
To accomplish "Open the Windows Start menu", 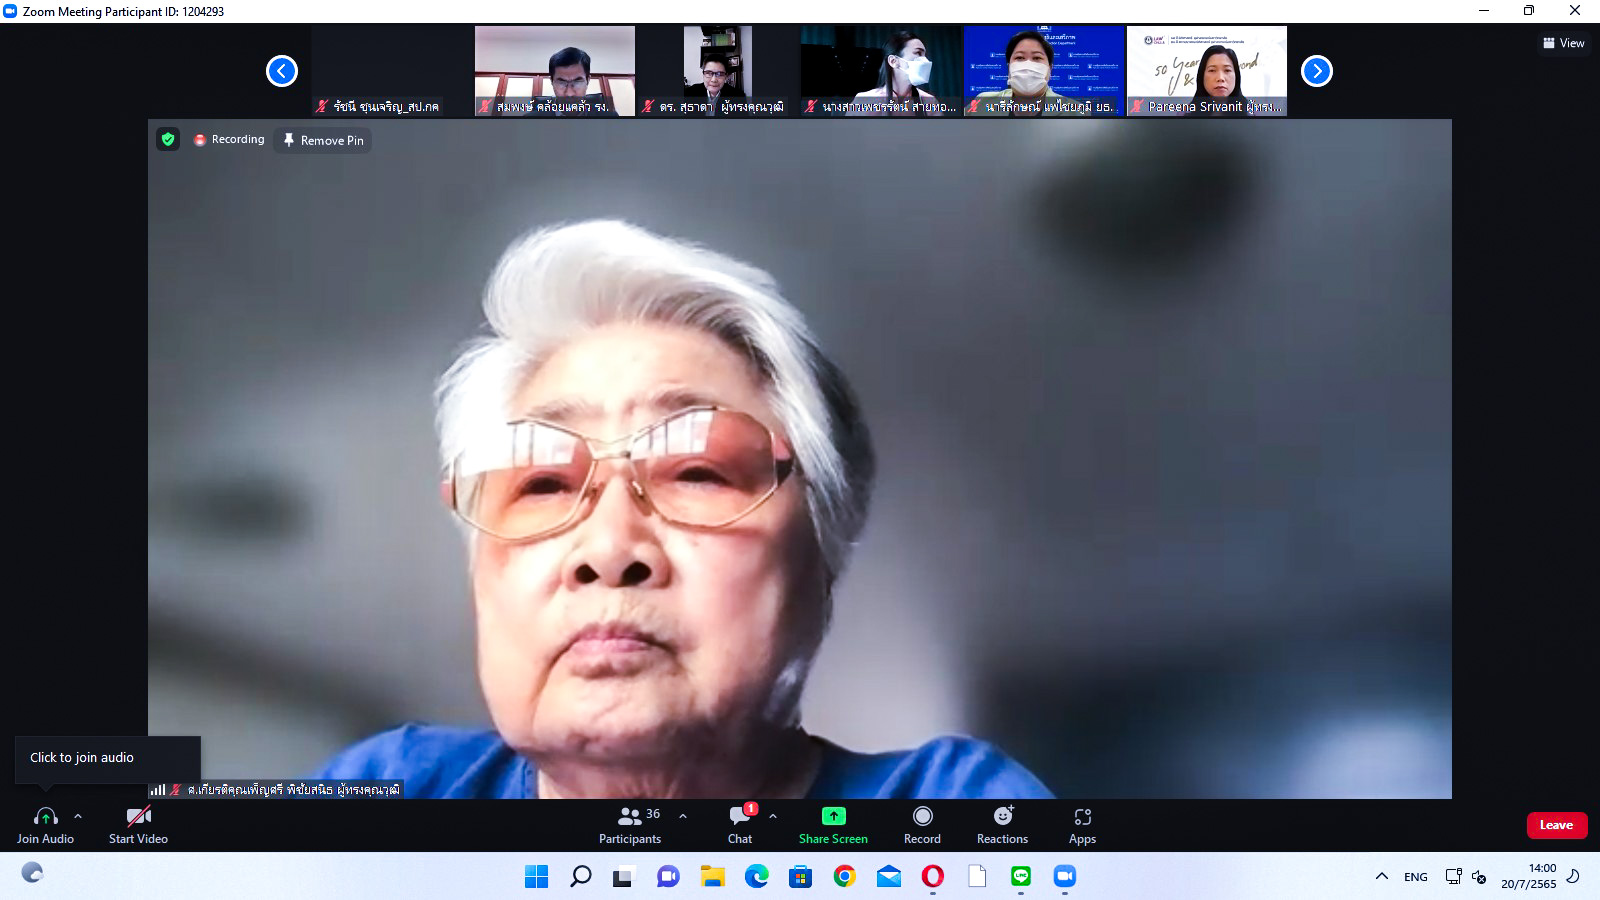I will click(x=536, y=877).
